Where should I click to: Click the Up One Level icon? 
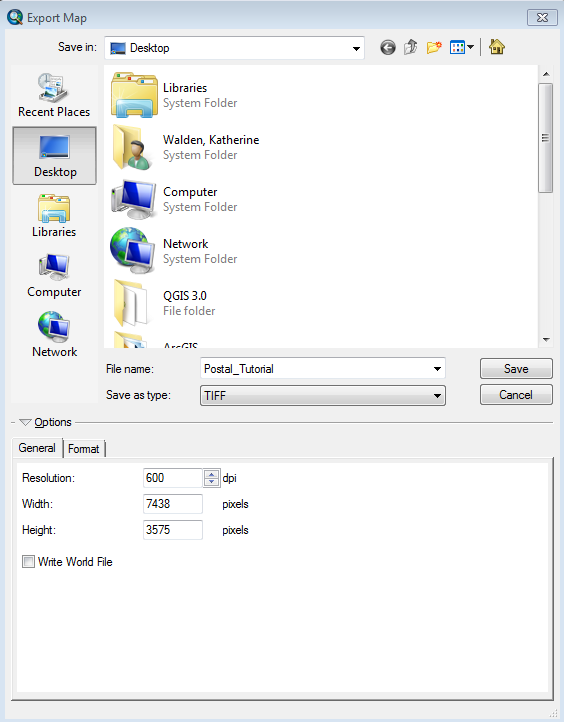pyautogui.click(x=411, y=47)
